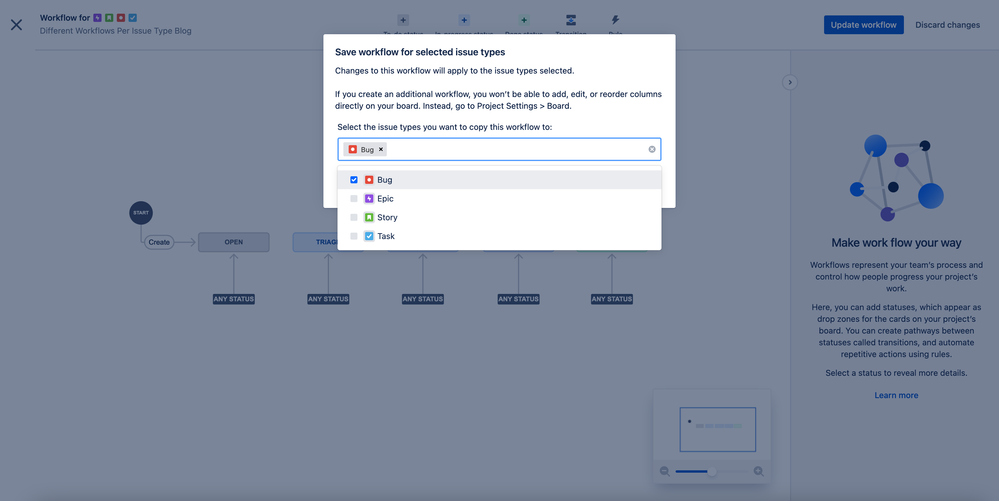Screen dimensions: 999x501
Task: Click the Bug icon in workflow title
Action: pos(120,18)
